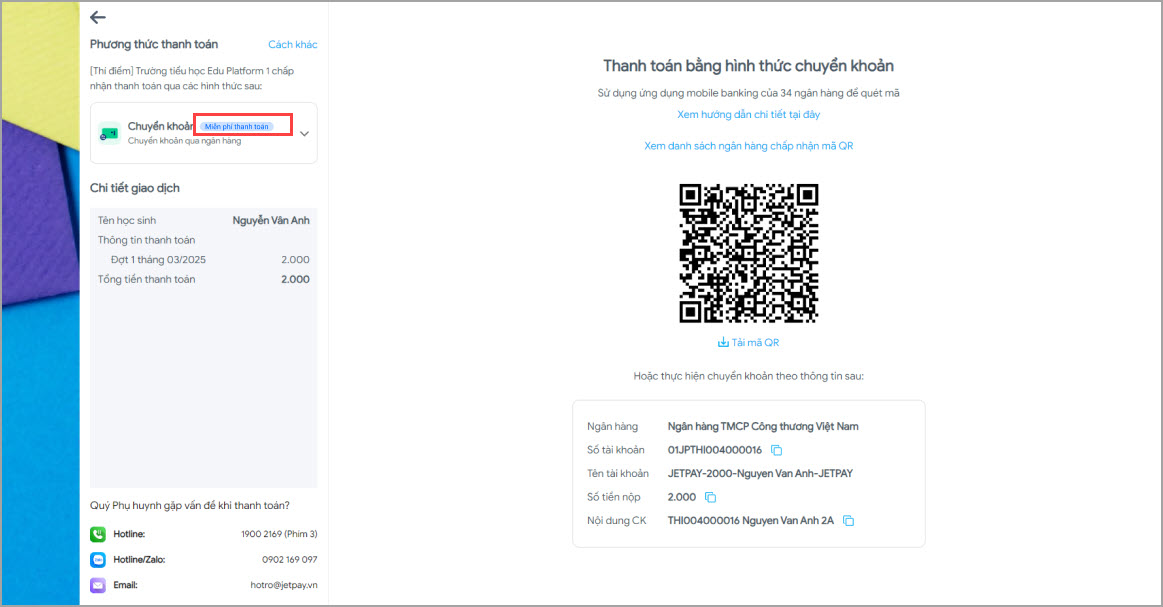Open the Cách khác link
This screenshot has width=1163, height=607.
[x=292, y=45]
